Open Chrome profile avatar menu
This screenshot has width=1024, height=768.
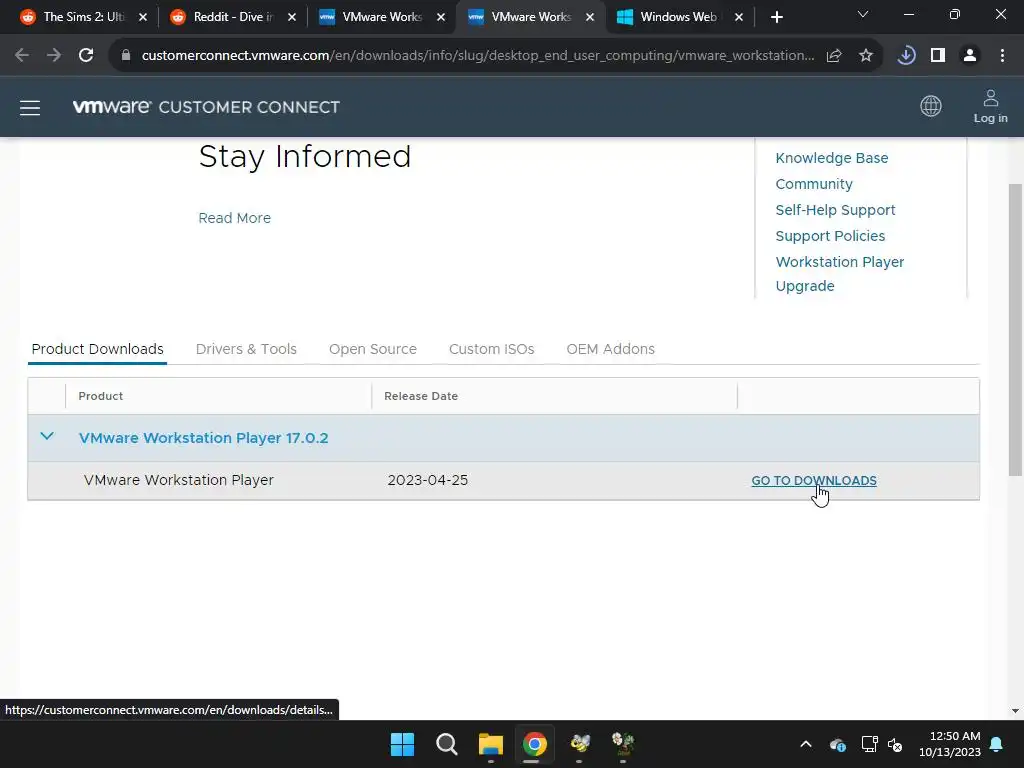(970, 56)
